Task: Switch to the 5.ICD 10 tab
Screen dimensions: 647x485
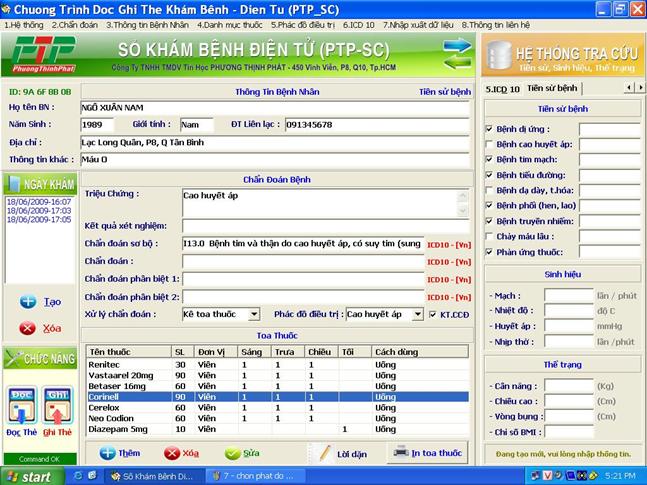Action: [x=502, y=88]
